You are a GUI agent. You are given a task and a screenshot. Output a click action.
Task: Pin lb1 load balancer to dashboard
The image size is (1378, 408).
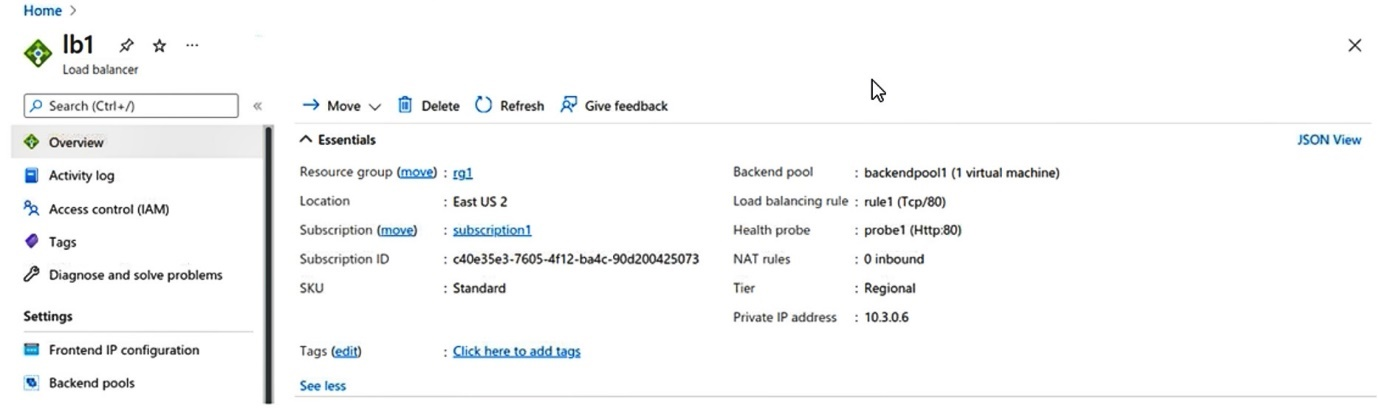pos(126,46)
